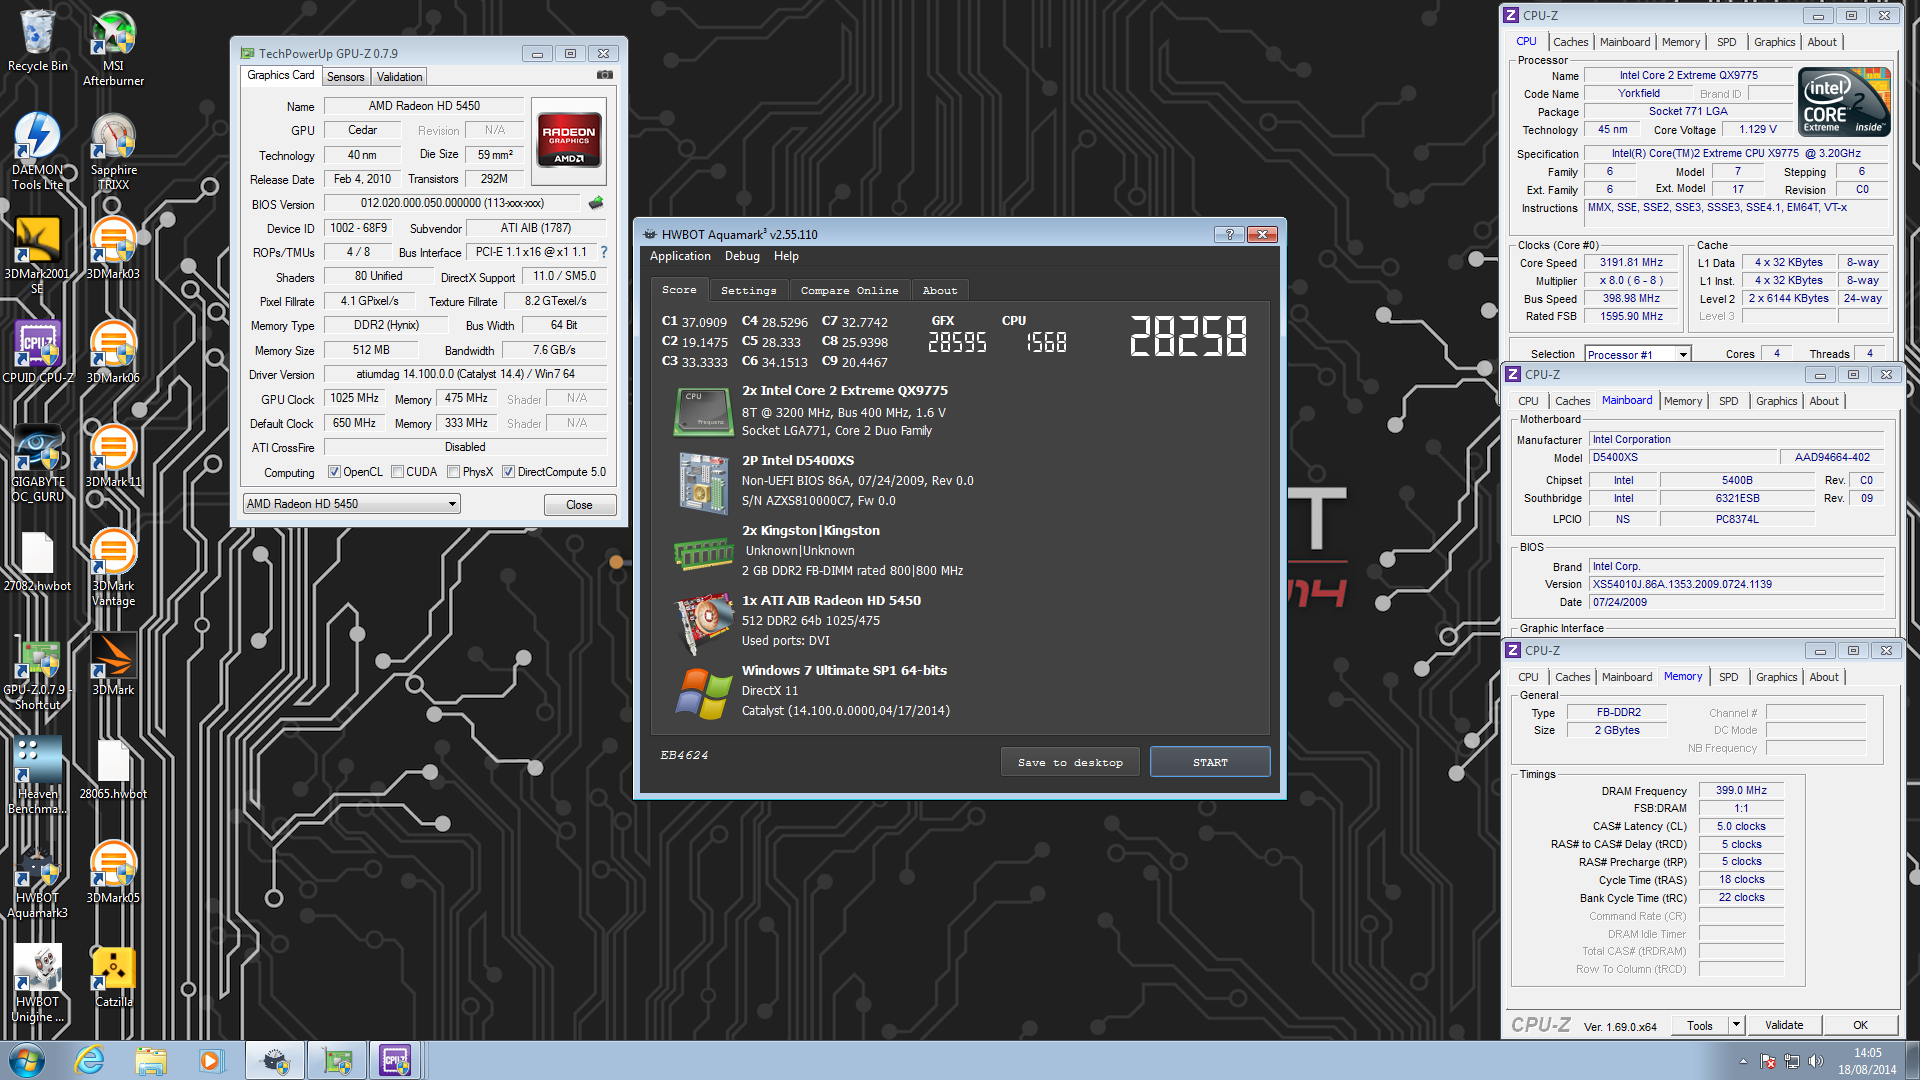Open the Recycle Bin desktop icon
The height and width of the screenshot is (1080, 1920).
pos(38,40)
